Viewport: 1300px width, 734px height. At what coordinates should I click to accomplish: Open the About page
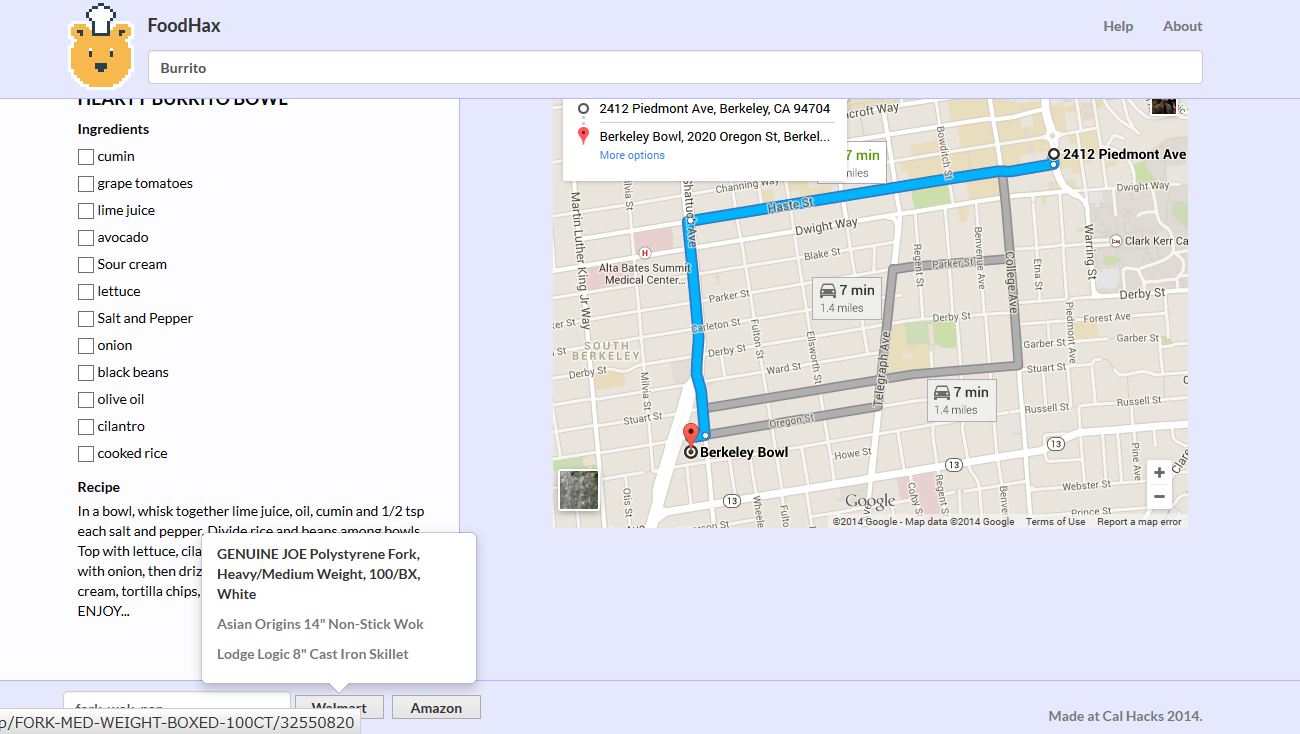(x=1182, y=26)
